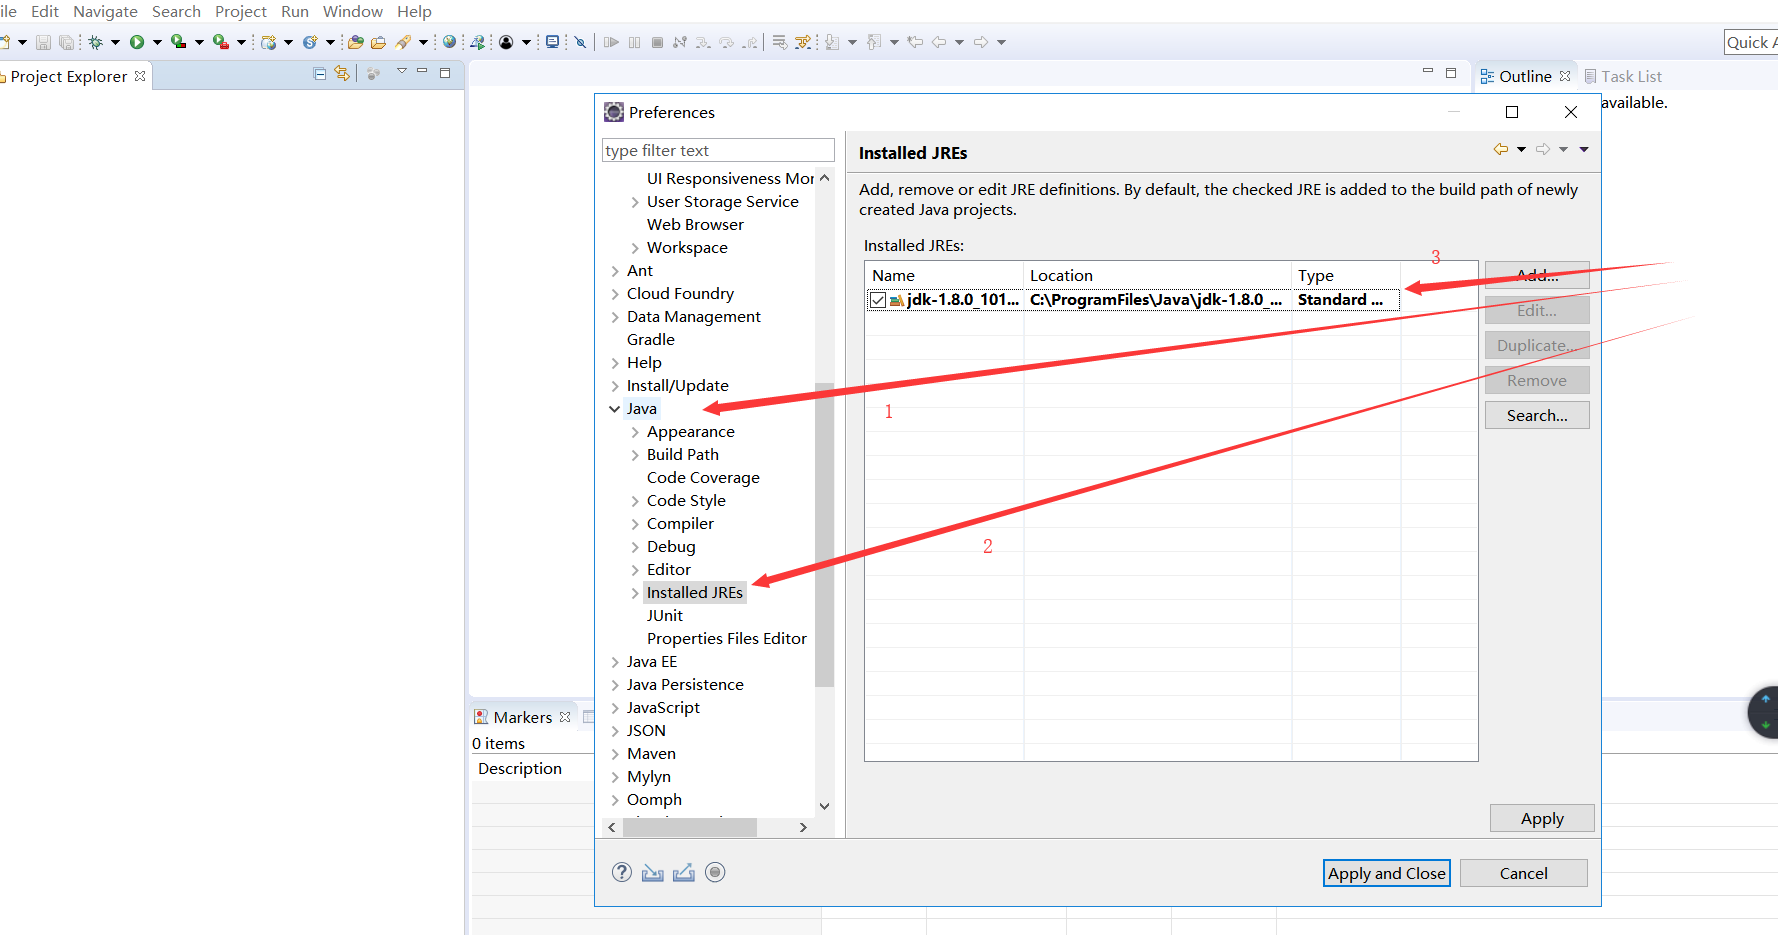Click Apply and Close button
The height and width of the screenshot is (935, 1778).
[x=1386, y=873]
